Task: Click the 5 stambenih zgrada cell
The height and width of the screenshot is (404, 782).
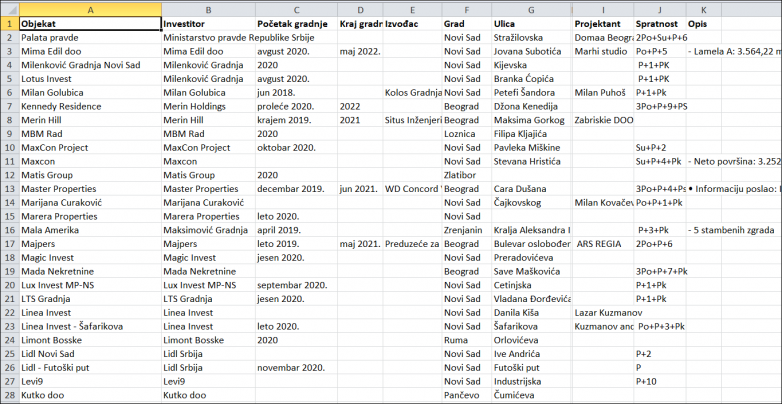Action: pos(735,230)
